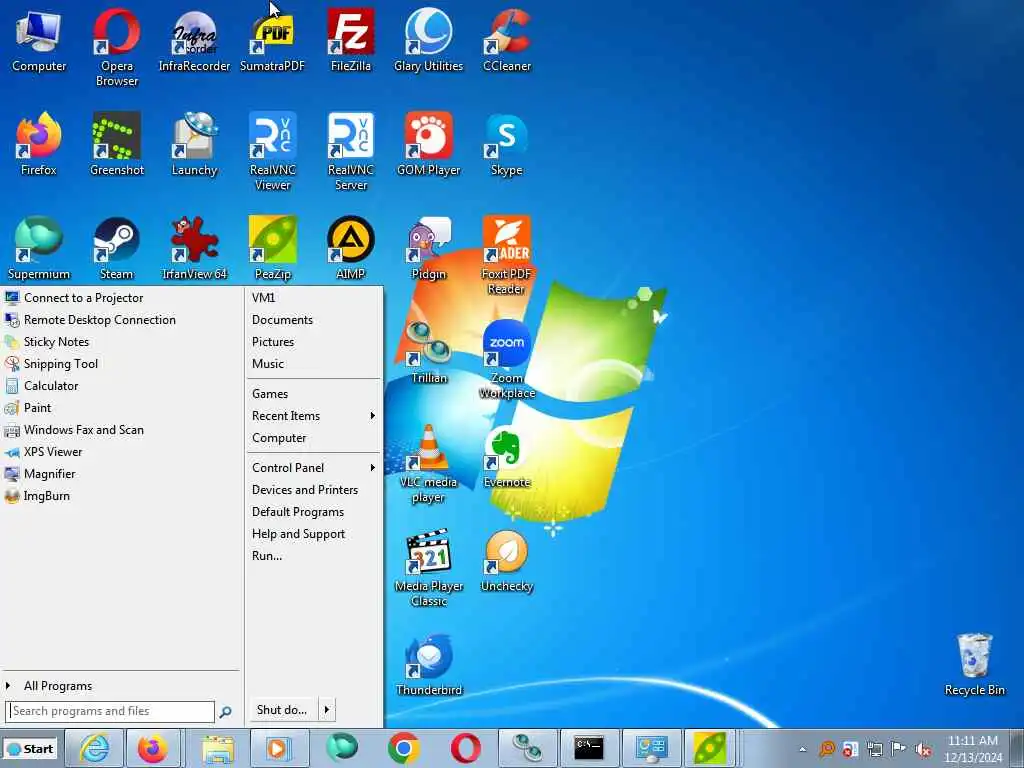Click the CCleaner desktop icon

(507, 39)
